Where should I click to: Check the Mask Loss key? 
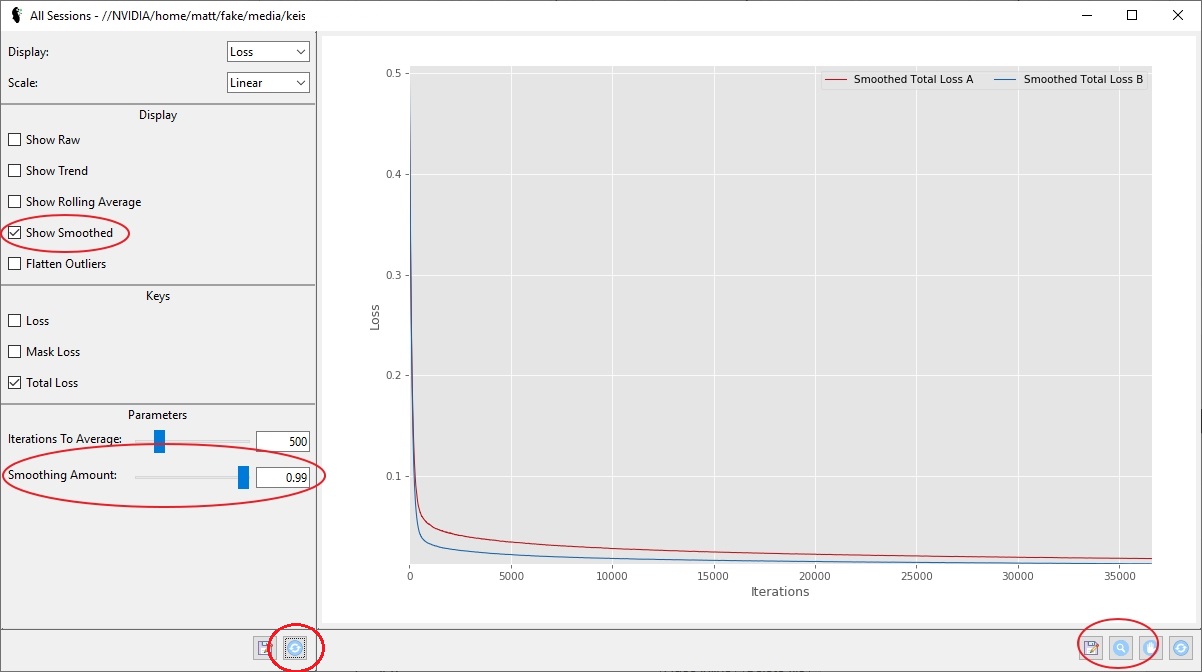coord(15,352)
